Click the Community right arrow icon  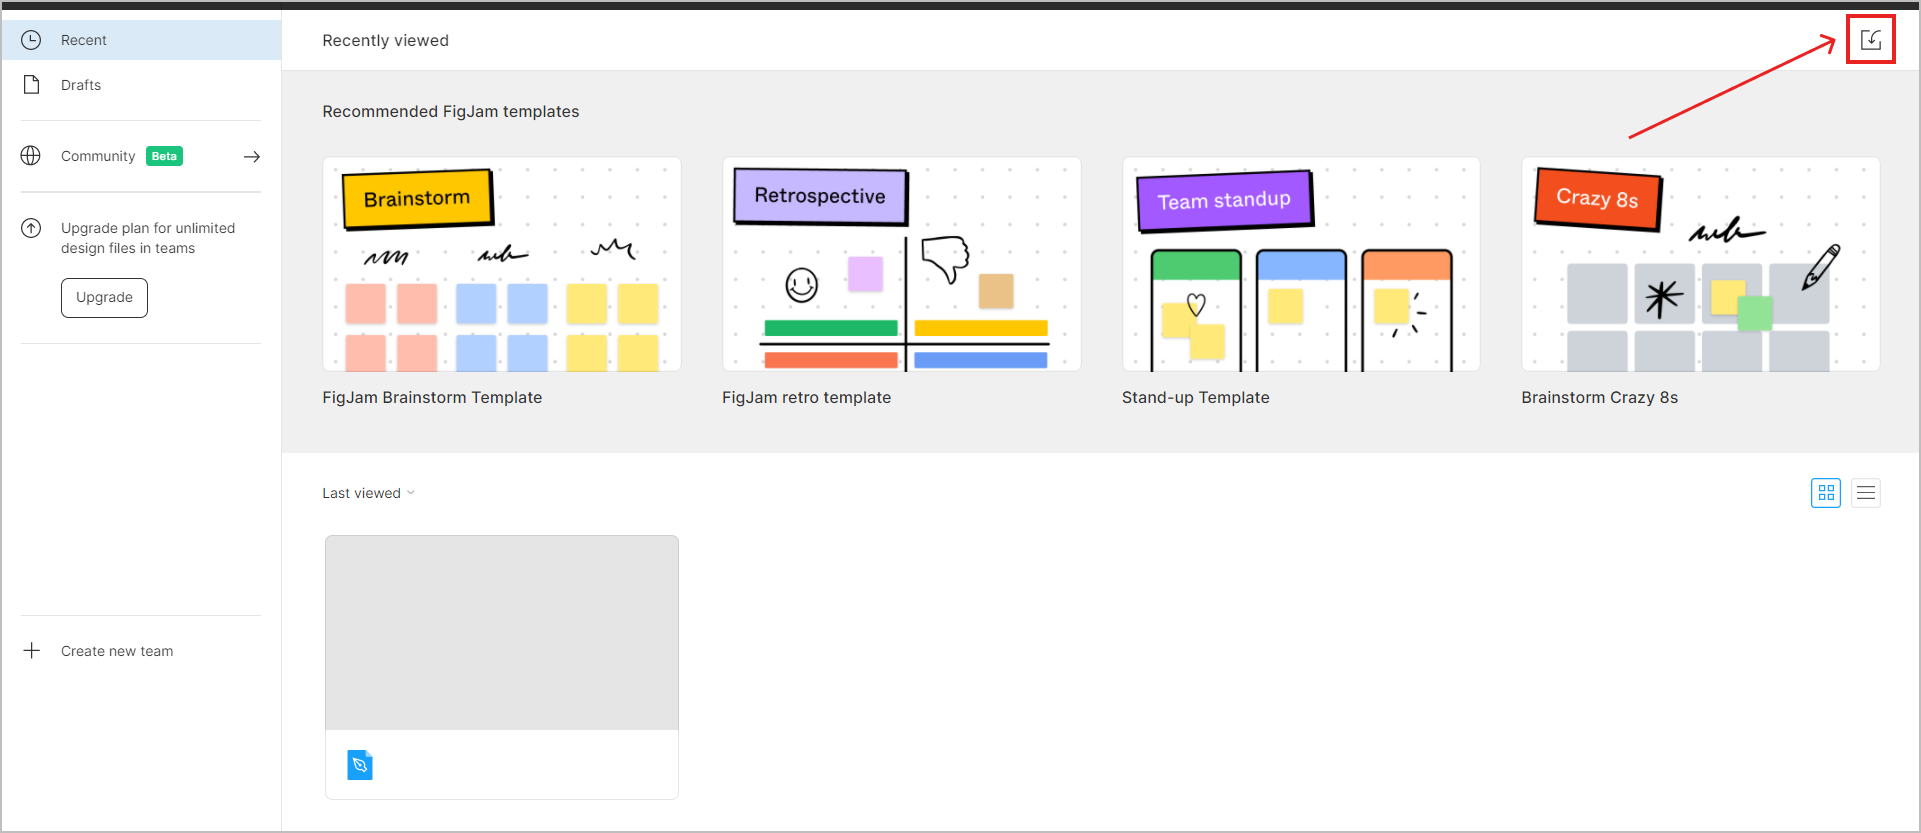tap(252, 157)
